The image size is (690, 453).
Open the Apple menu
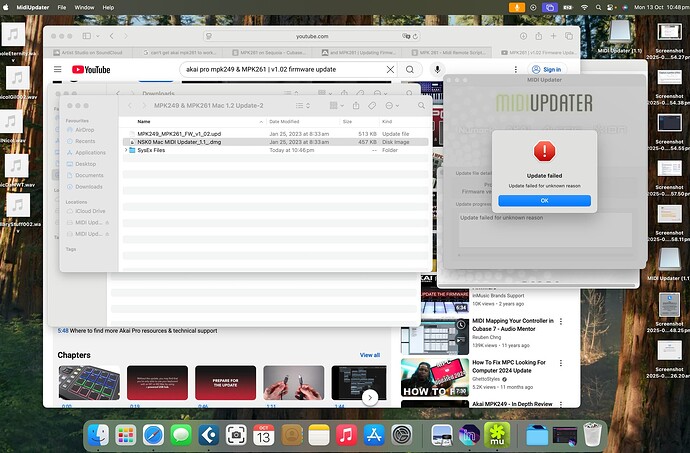[6, 7]
